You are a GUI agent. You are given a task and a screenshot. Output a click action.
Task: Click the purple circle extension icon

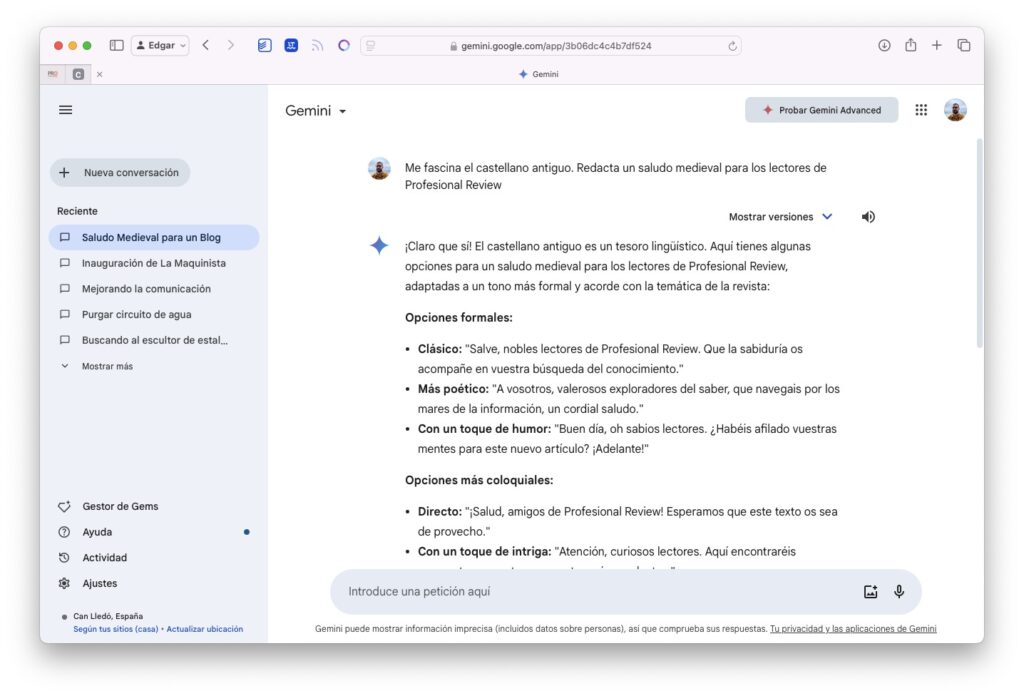click(344, 45)
